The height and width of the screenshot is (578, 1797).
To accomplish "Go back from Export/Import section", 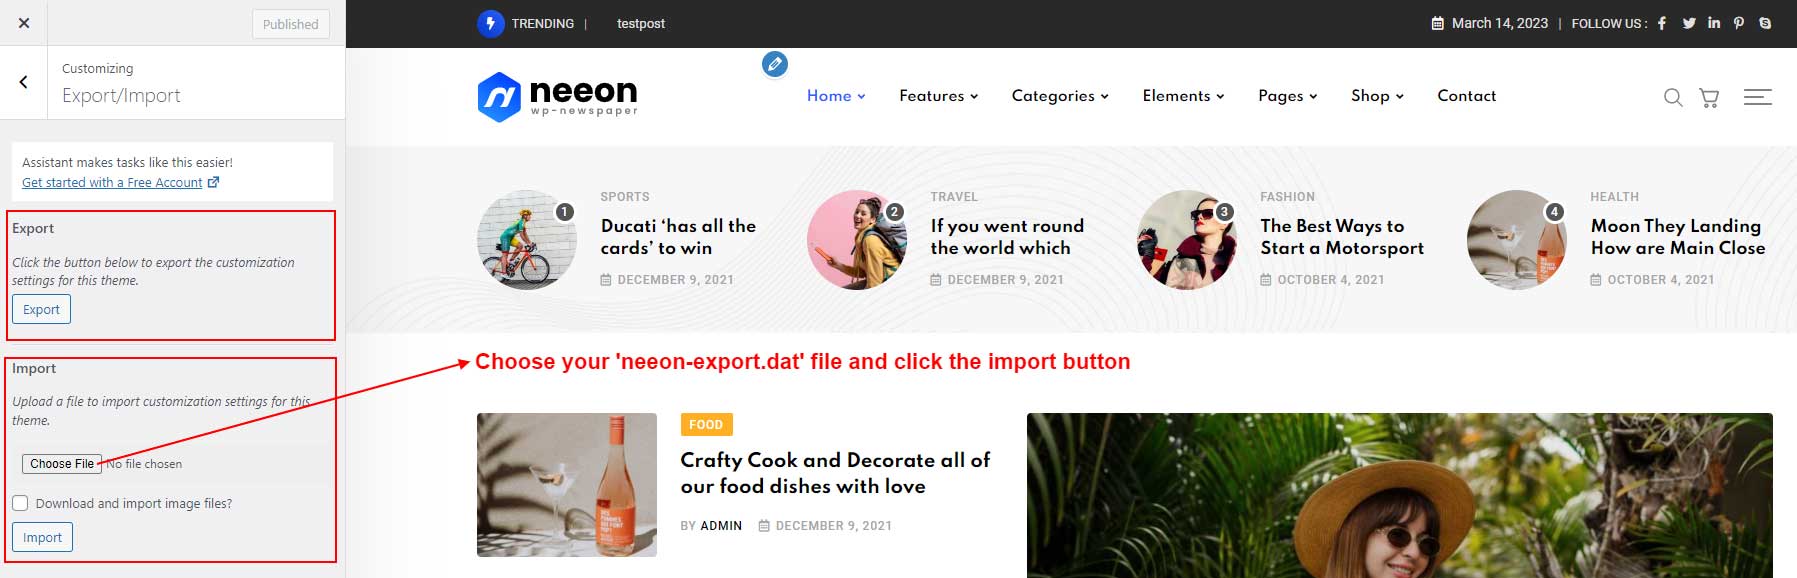I will click(24, 82).
